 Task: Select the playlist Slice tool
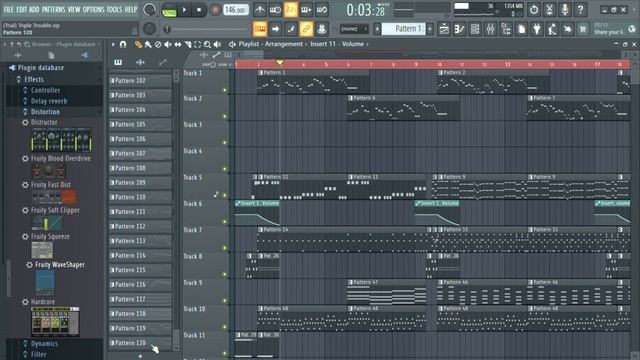[187, 44]
